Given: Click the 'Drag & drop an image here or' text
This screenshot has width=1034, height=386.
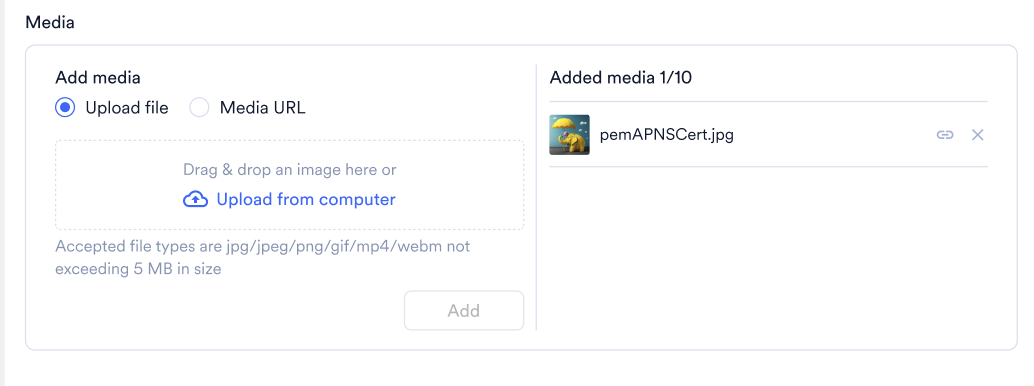Looking at the screenshot, I should (x=289, y=170).
